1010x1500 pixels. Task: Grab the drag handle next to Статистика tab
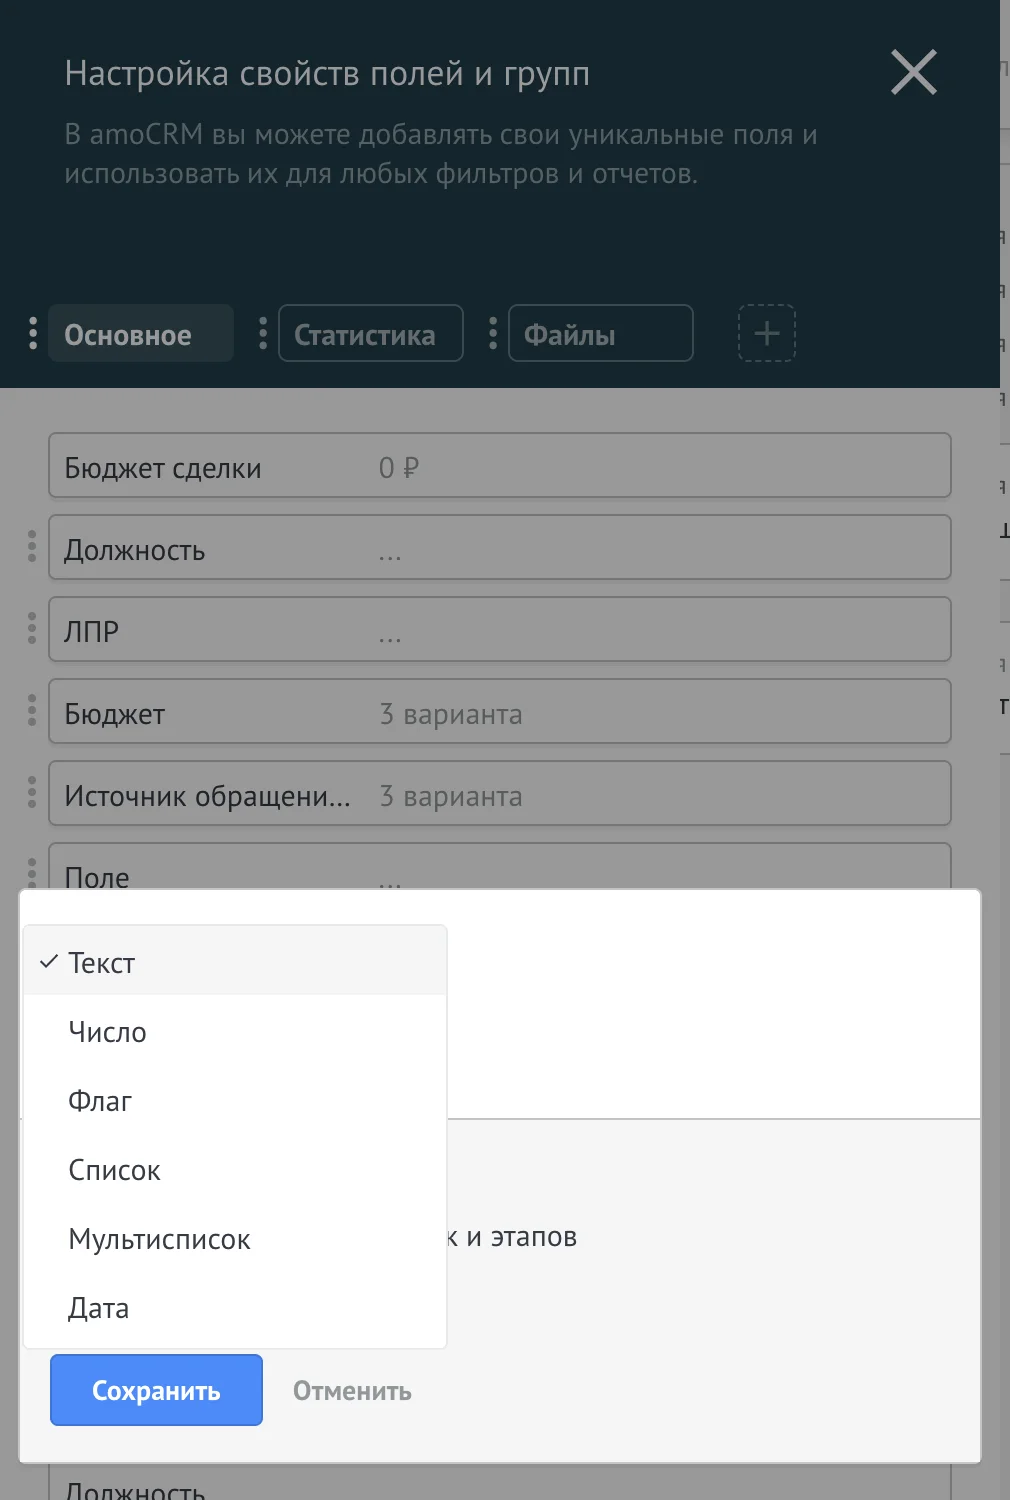(x=263, y=333)
